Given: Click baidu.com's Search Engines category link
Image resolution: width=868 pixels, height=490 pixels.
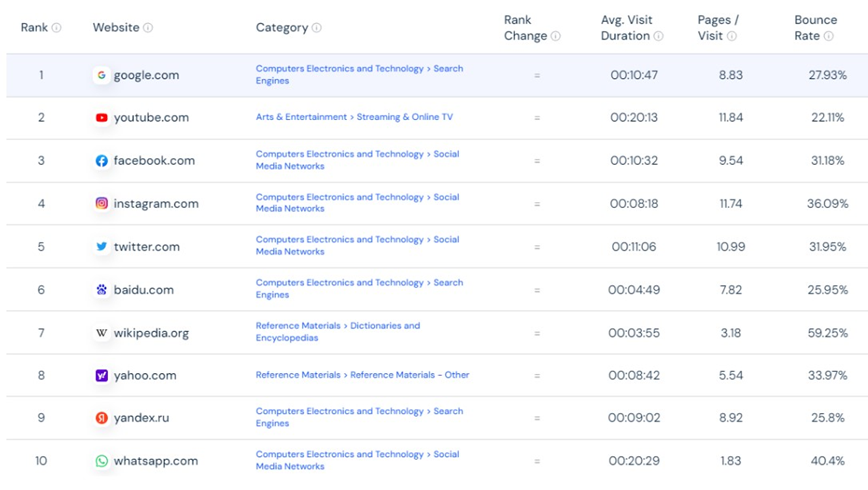Looking at the screenshot, I should click(359, 288).
